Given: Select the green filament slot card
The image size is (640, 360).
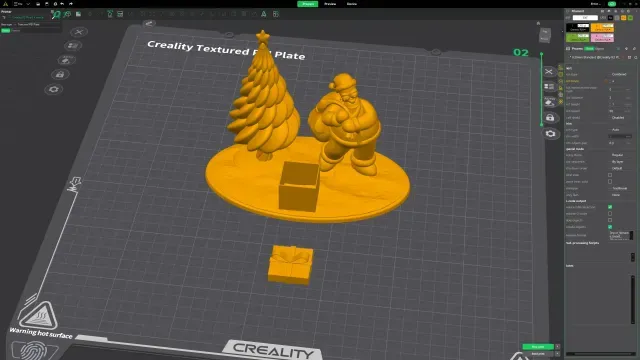Looking at the screenshot, I should tap(578, 38).
